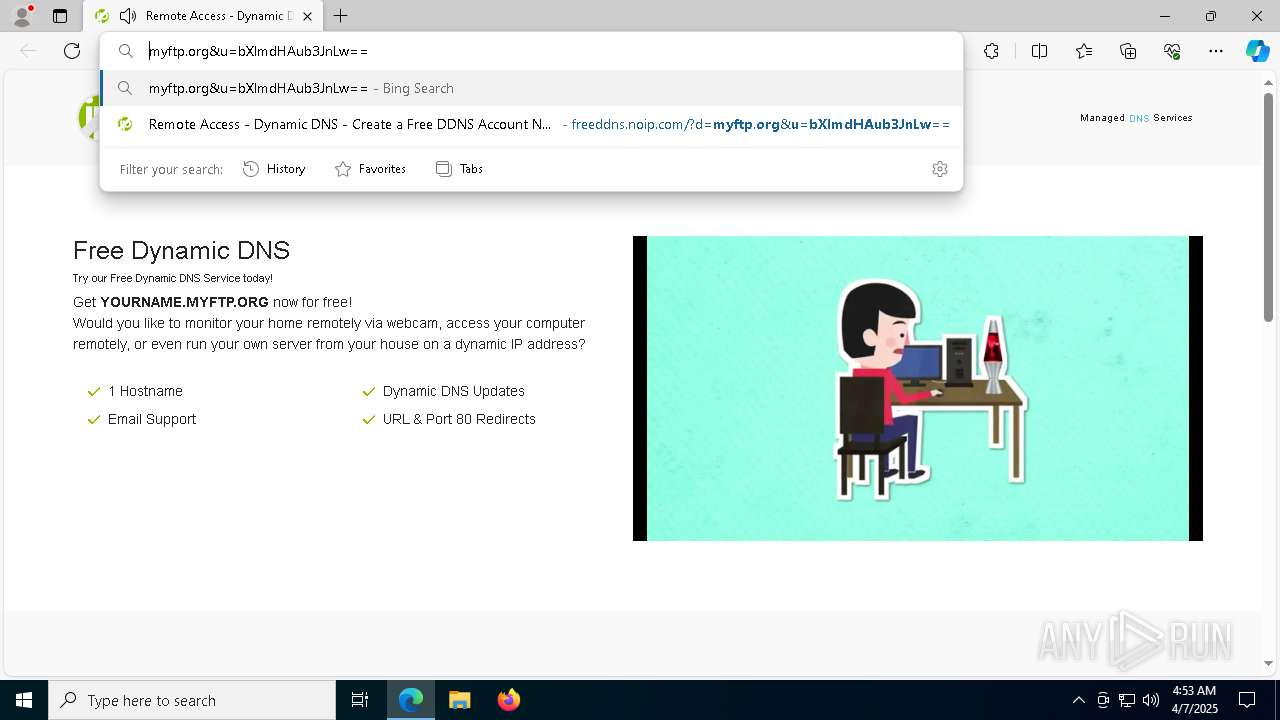Open the Windows Start menu
1280x720 pixels.
24,700
